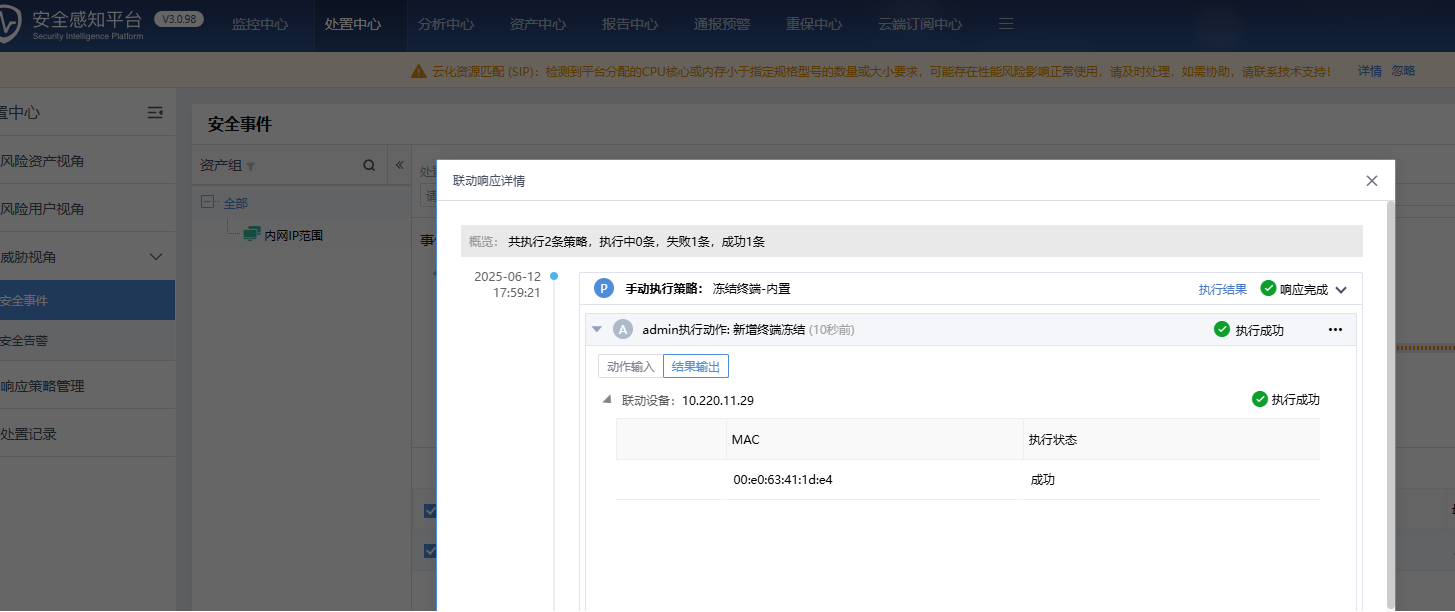Screen dimensions: 1455x612
Task: Switch to the 结果输出 tab
Action: 696,366
